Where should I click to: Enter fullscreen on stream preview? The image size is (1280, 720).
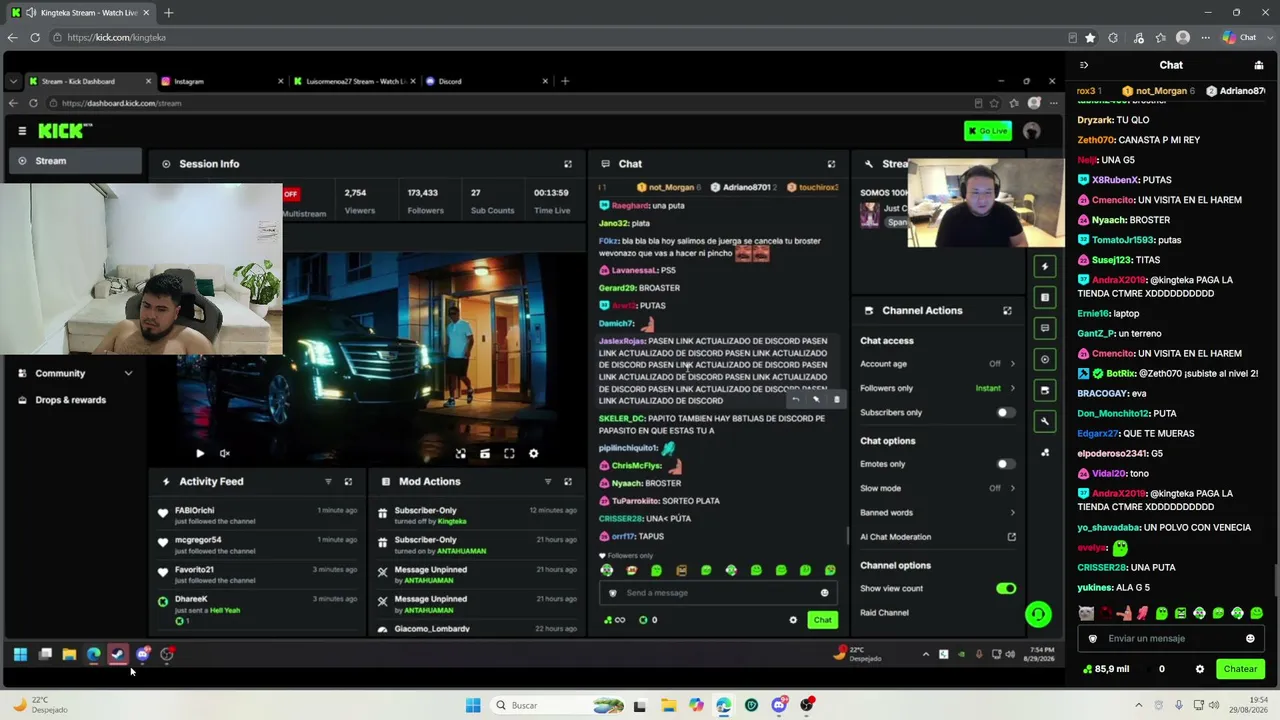[509, 454]
